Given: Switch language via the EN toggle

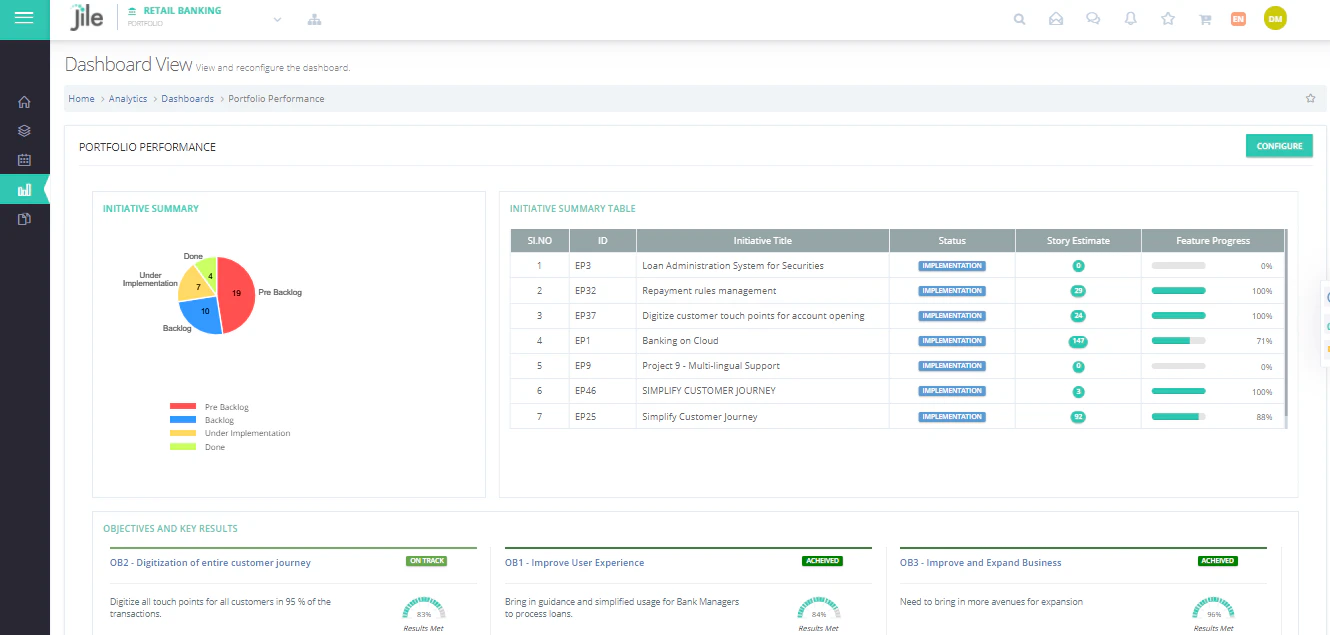Looking at the screenshot, I should tap(1238, 18).
